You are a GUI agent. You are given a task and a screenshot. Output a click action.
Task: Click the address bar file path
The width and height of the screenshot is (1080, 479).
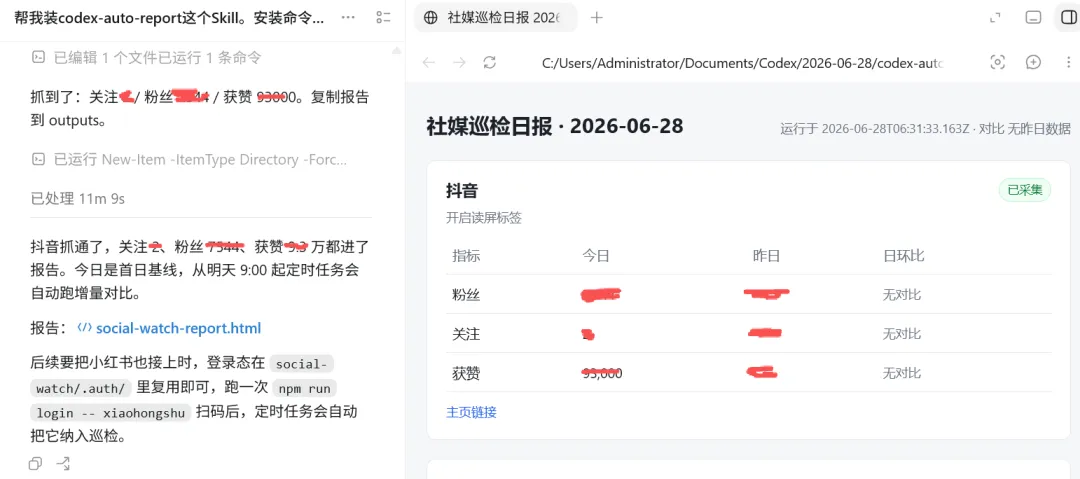pos(742,63)
